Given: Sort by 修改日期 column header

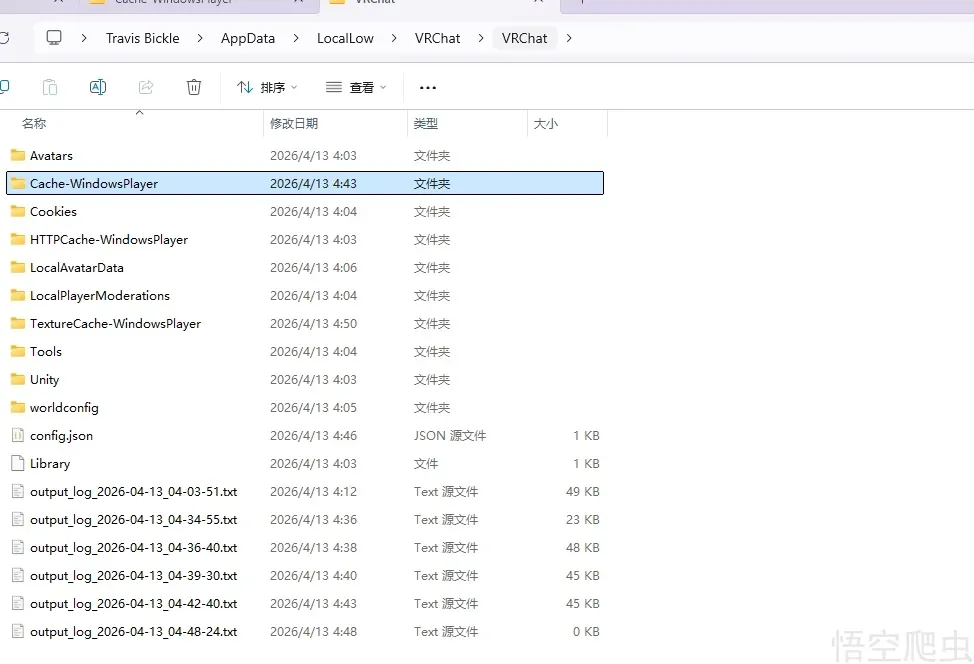Looking at the screenshot, I should 294,124.
